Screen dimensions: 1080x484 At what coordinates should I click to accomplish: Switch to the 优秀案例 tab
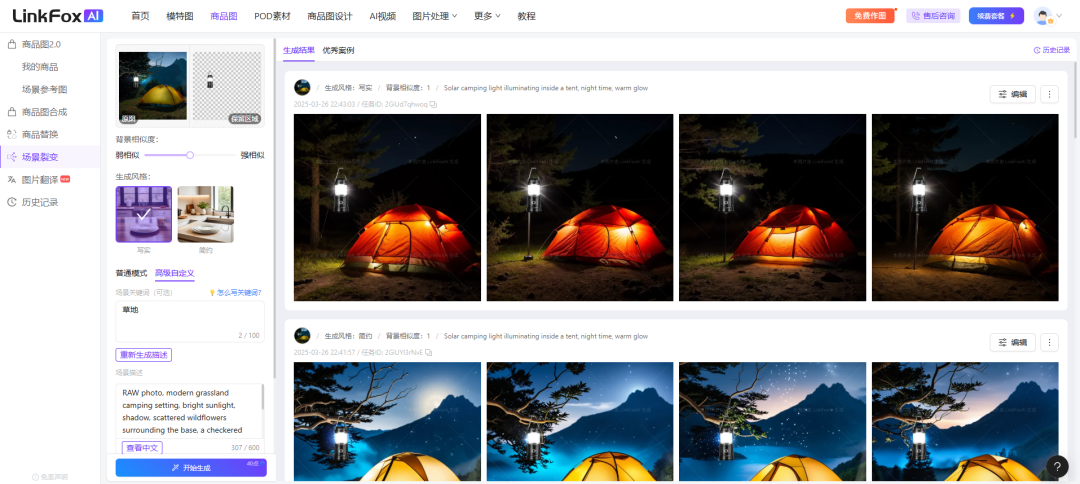[338, 50]
